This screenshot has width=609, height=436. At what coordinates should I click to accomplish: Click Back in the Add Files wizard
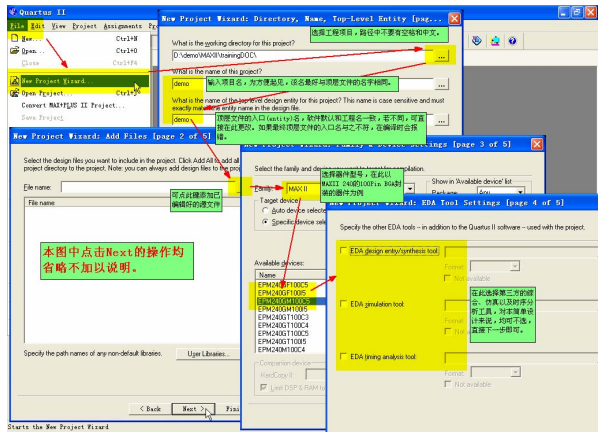(150, 408)
